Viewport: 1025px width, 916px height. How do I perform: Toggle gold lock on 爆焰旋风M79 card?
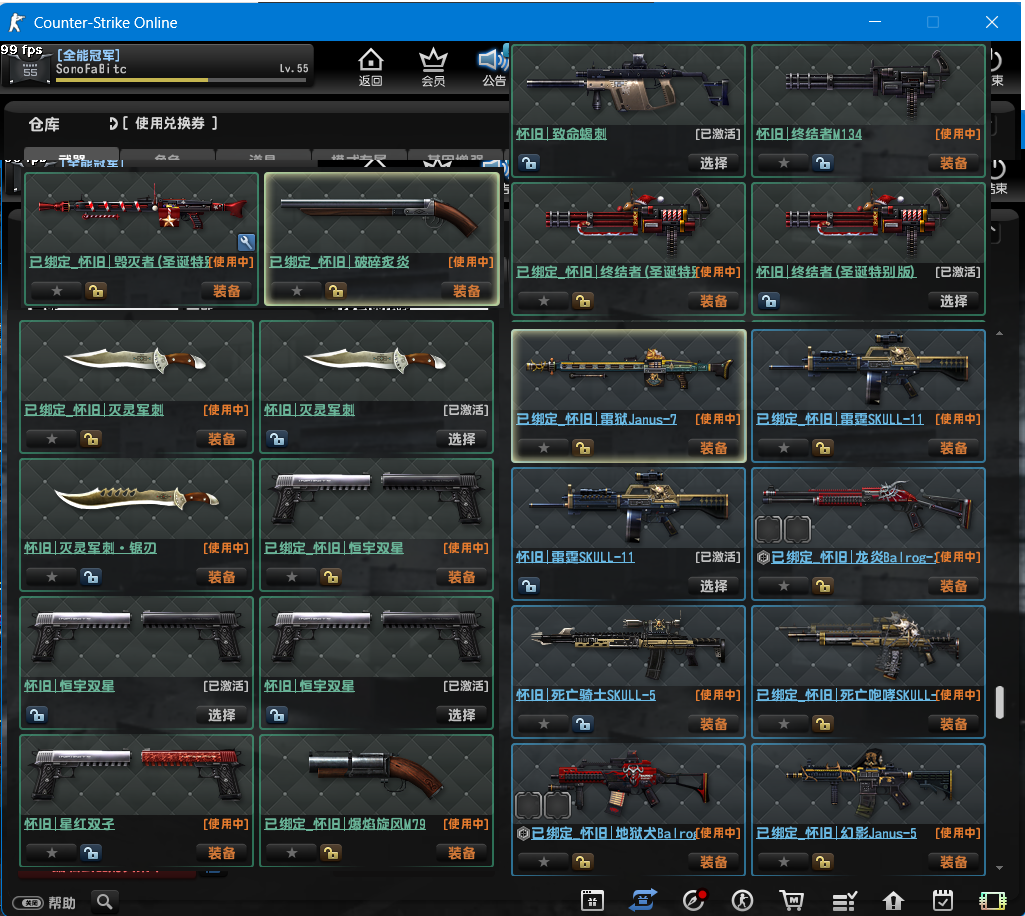click(331, 853)
